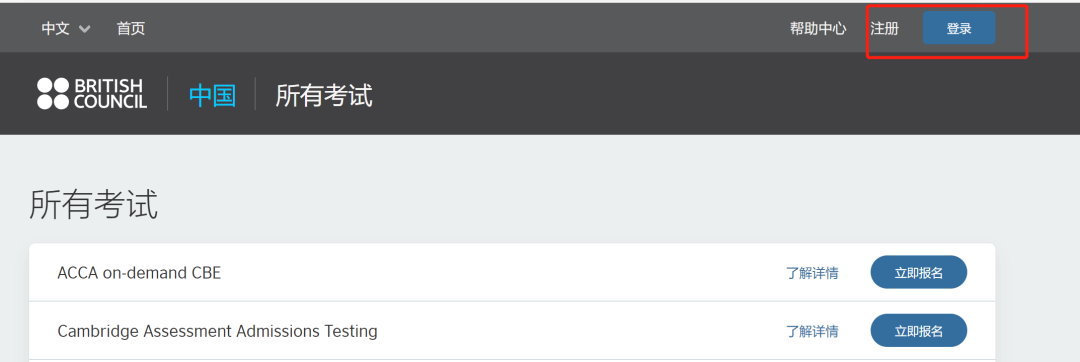
Task: Click 所有考试 title in dark banner
Action: pyautogui.click(x=324, y=95)
